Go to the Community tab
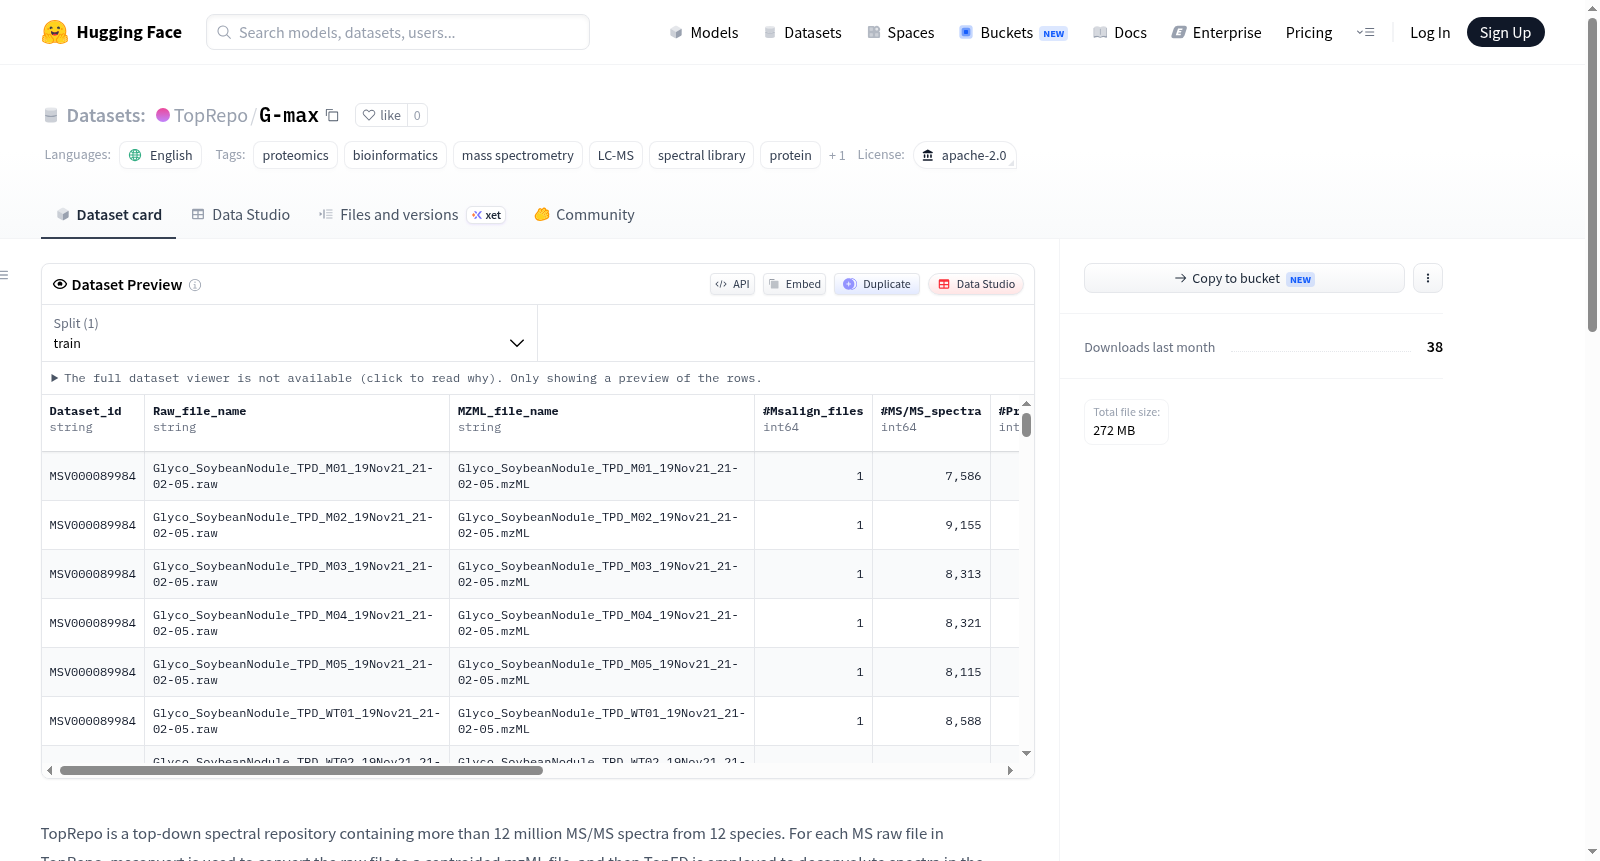 point(585,215)
